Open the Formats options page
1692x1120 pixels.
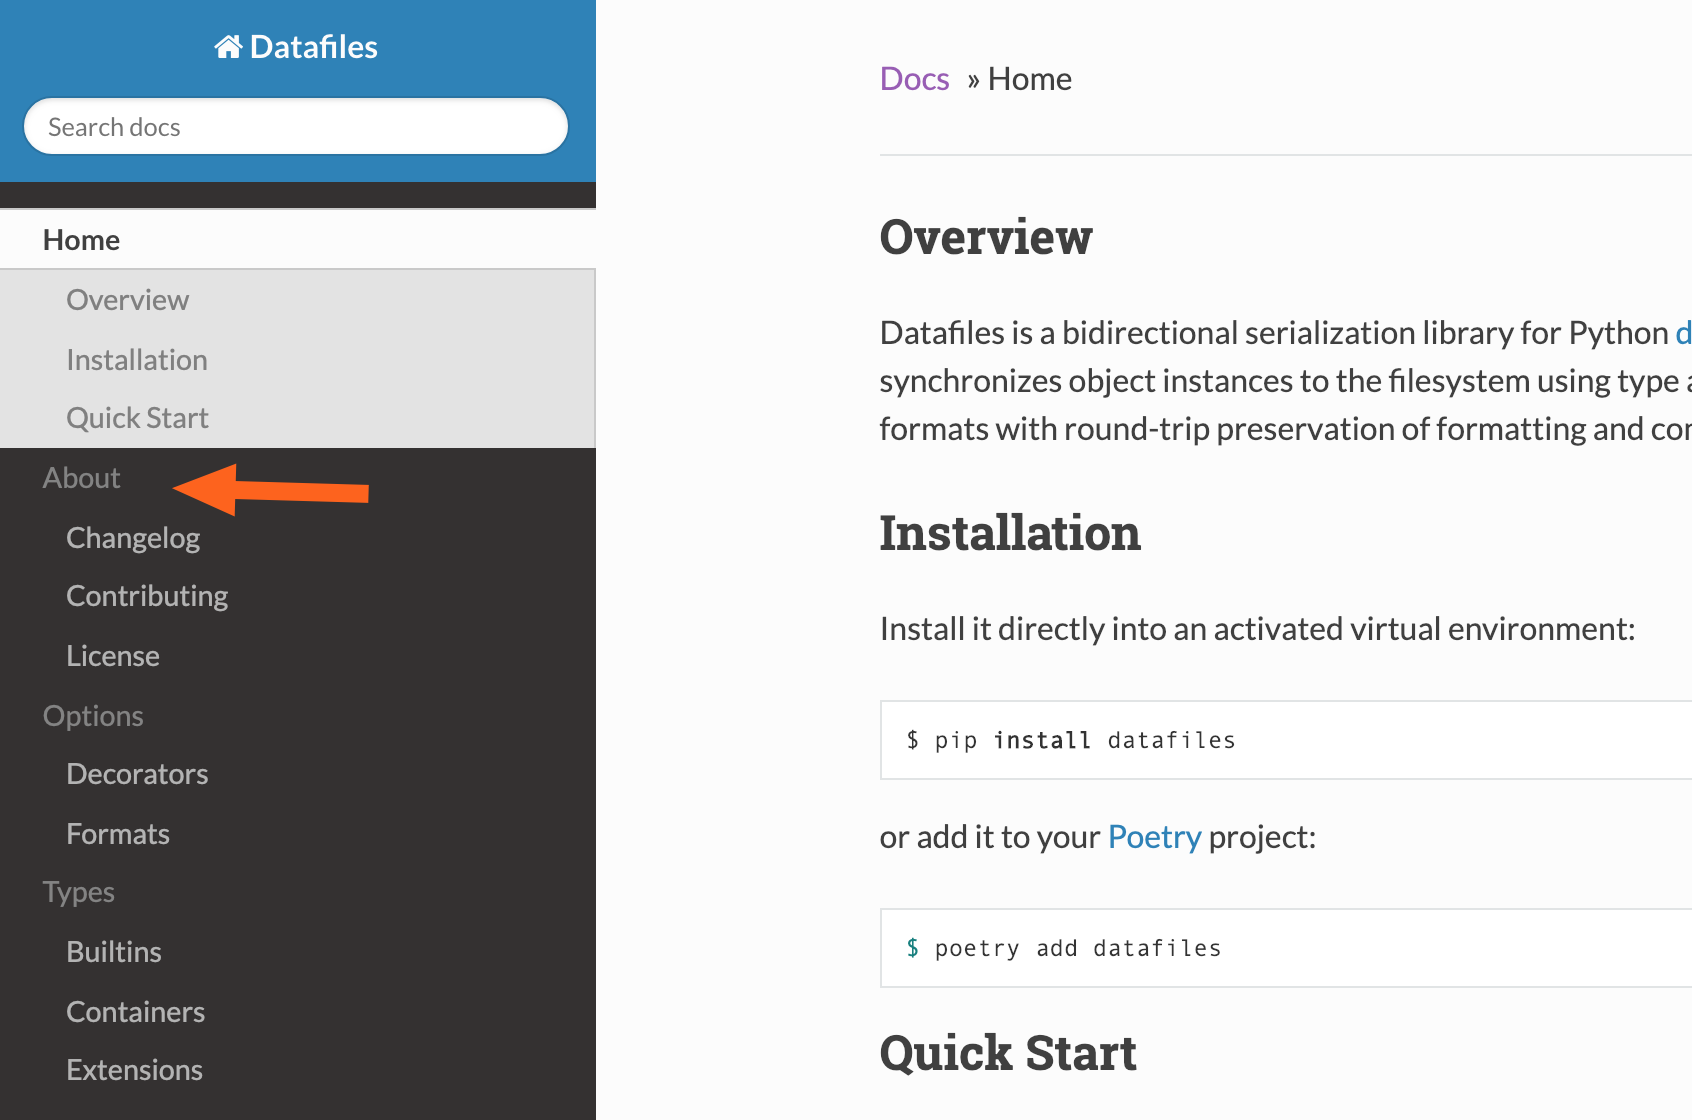click(118, 834)
